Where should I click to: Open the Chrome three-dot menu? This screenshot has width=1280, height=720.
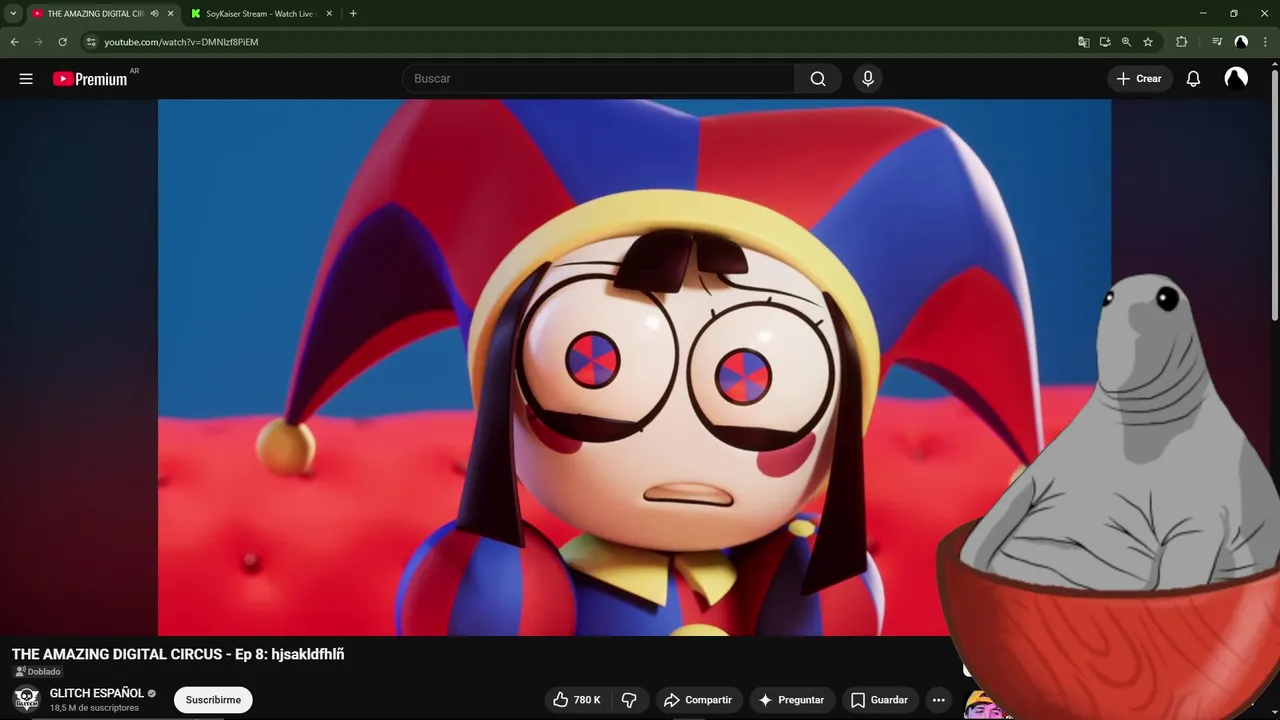(x=1266, y=42)
